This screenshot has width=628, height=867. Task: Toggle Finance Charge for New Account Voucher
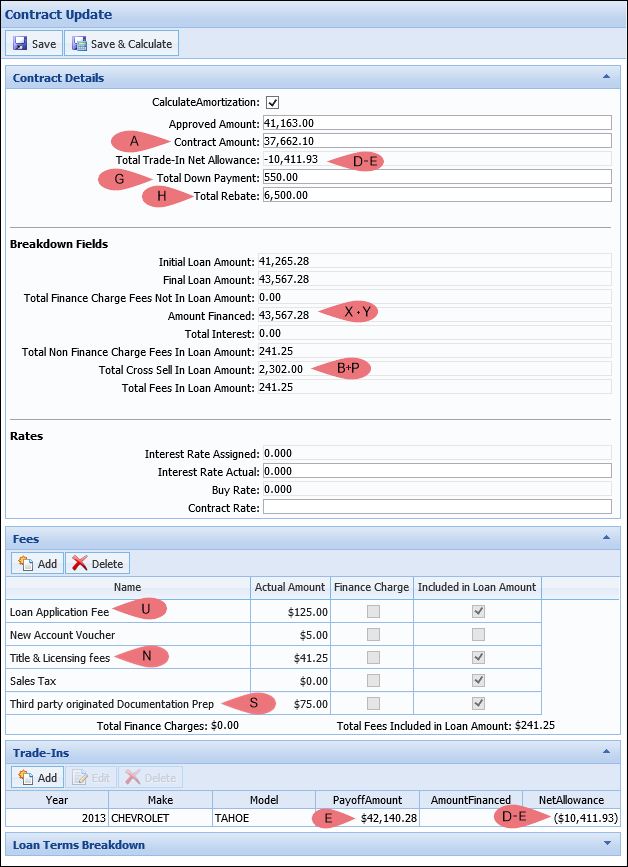coord(373,634)
